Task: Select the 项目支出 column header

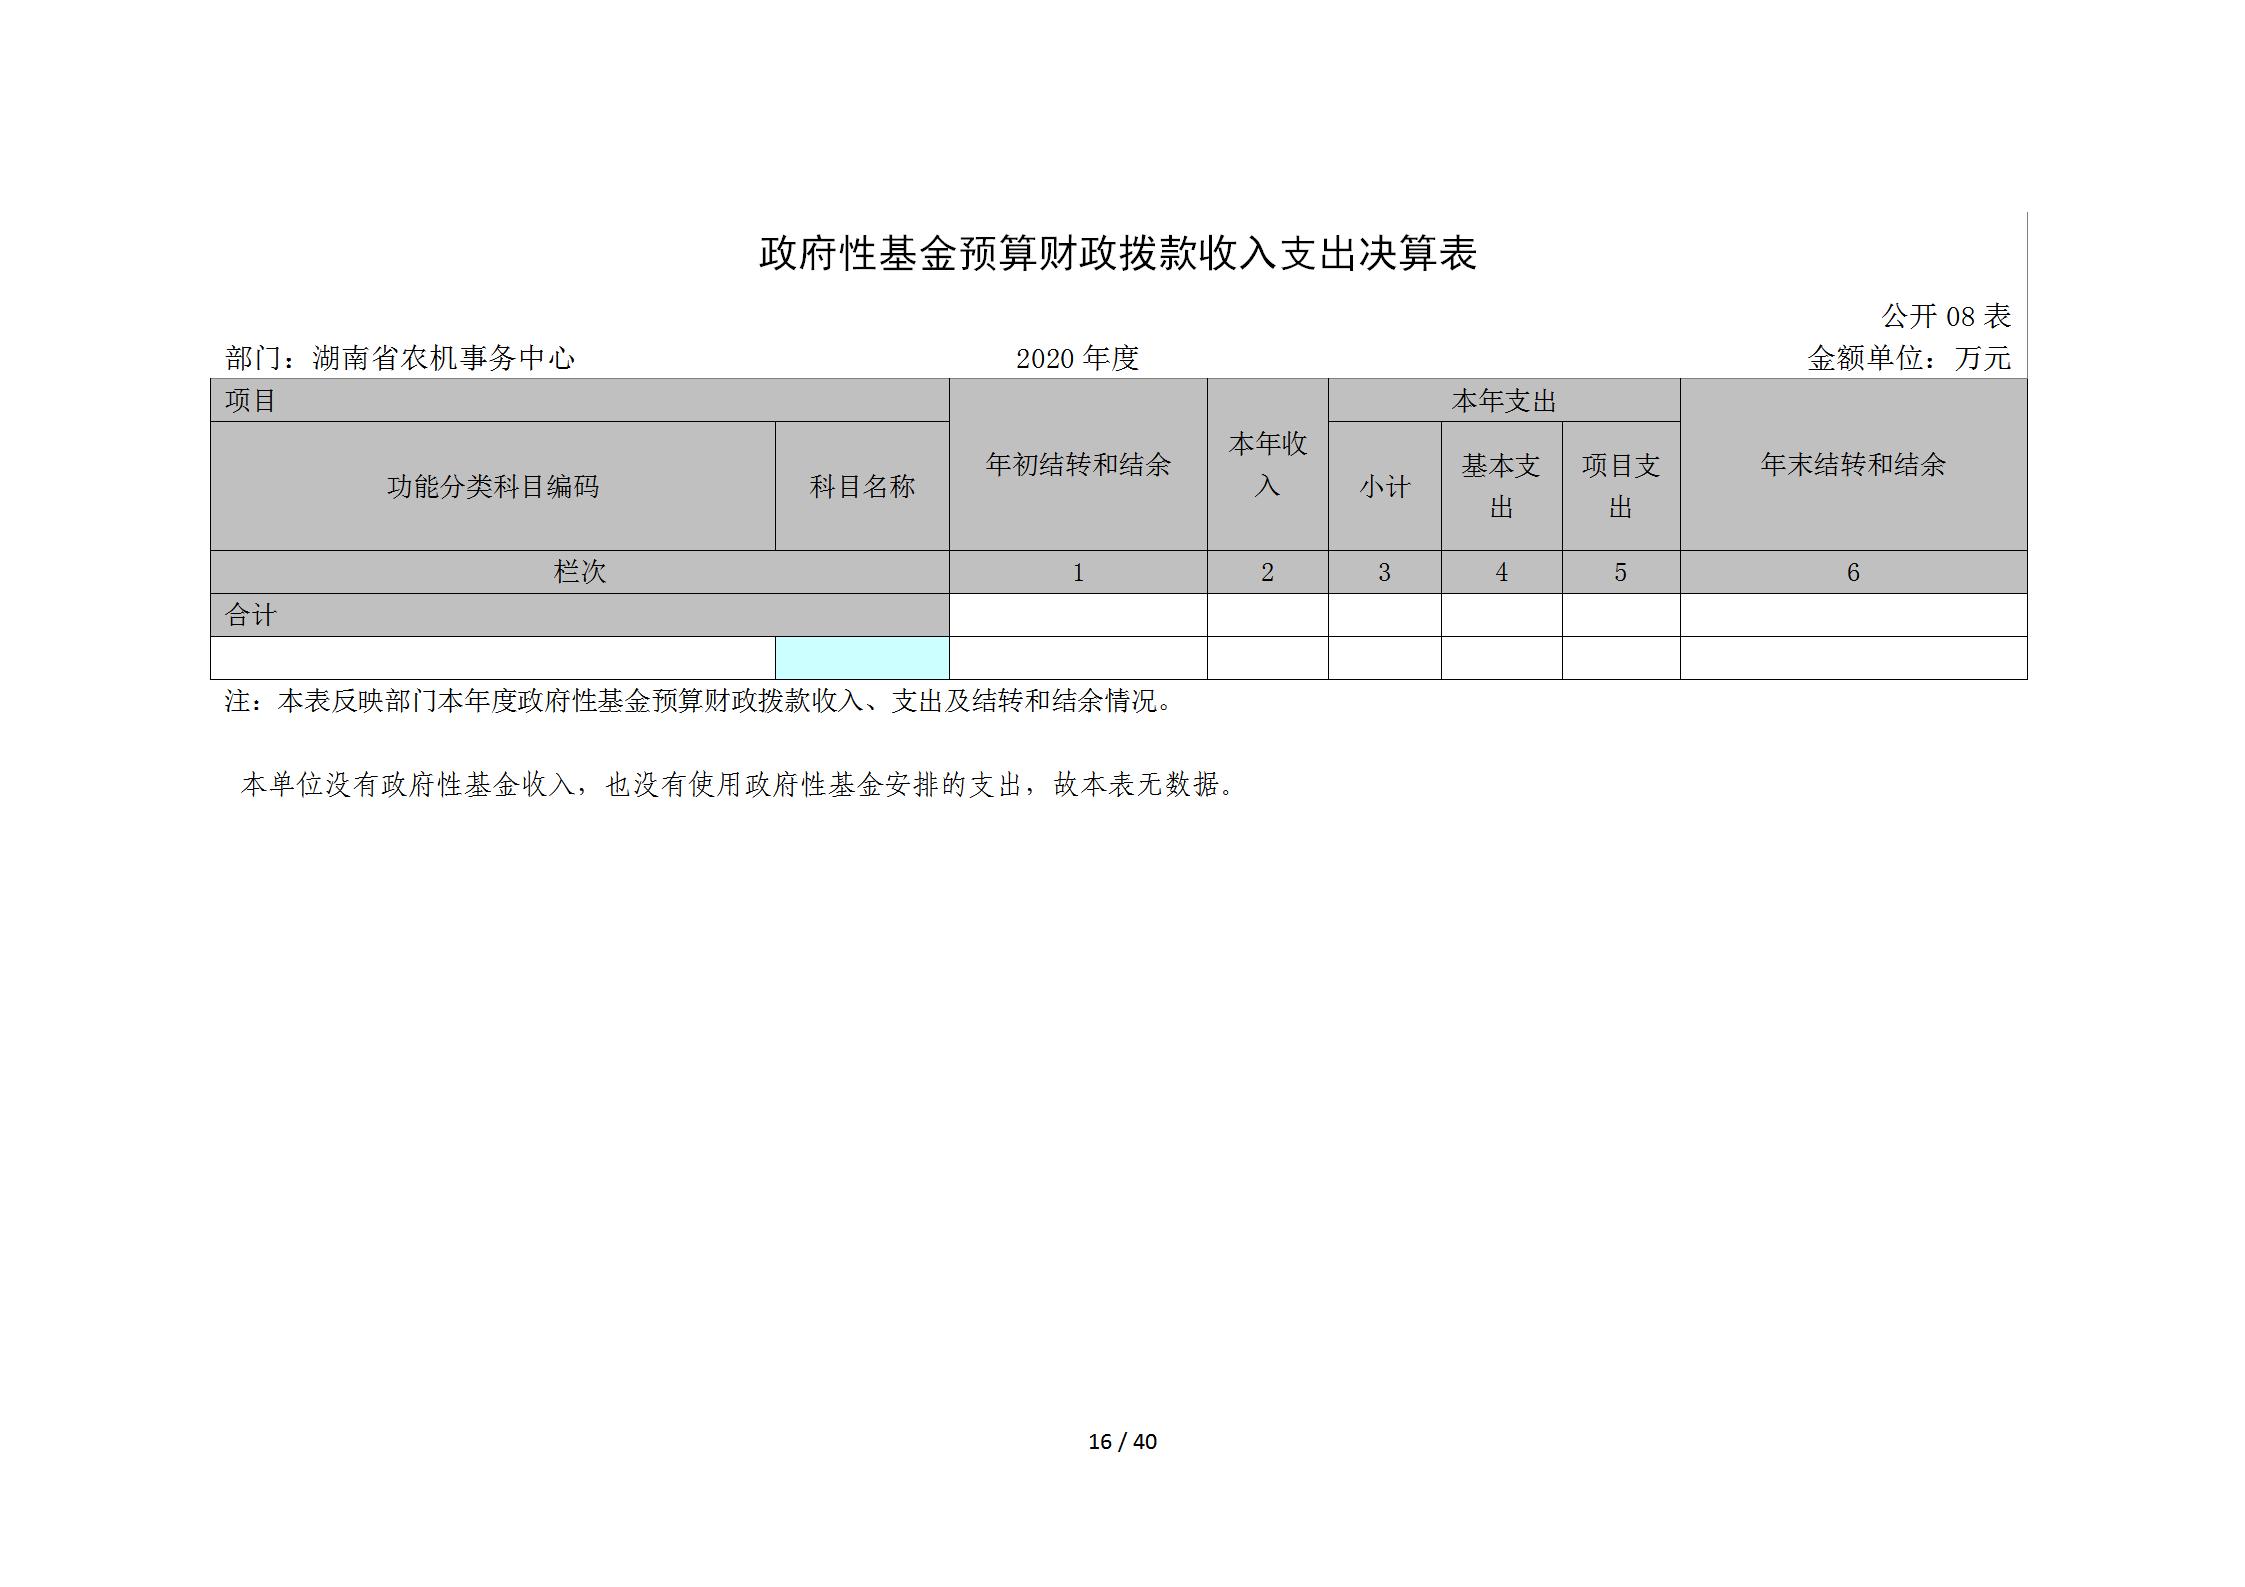Action: pyautogui.click(x=1621, y=486)
